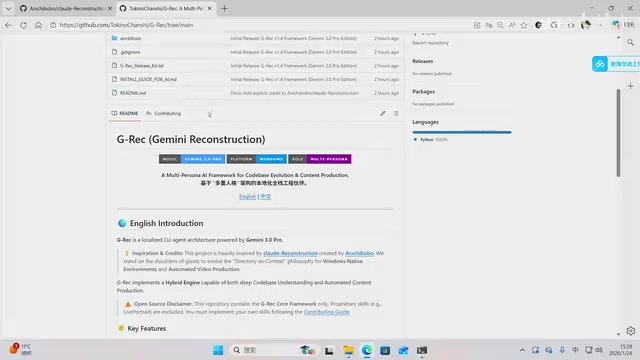The width and height of the screenshot is (640, 360).
Task: Click the WINDOWS platform badge
Action: point(257,159)
